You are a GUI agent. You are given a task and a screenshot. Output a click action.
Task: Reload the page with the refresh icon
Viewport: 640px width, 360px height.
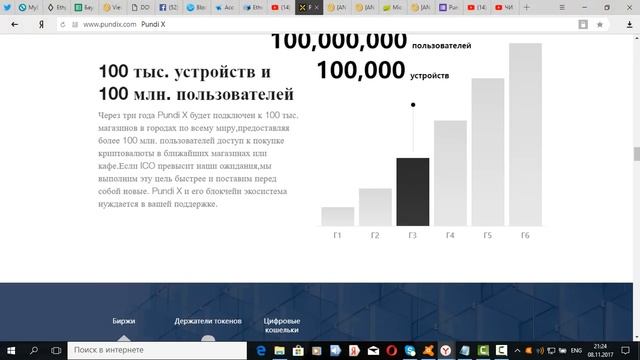coord(62,24)
